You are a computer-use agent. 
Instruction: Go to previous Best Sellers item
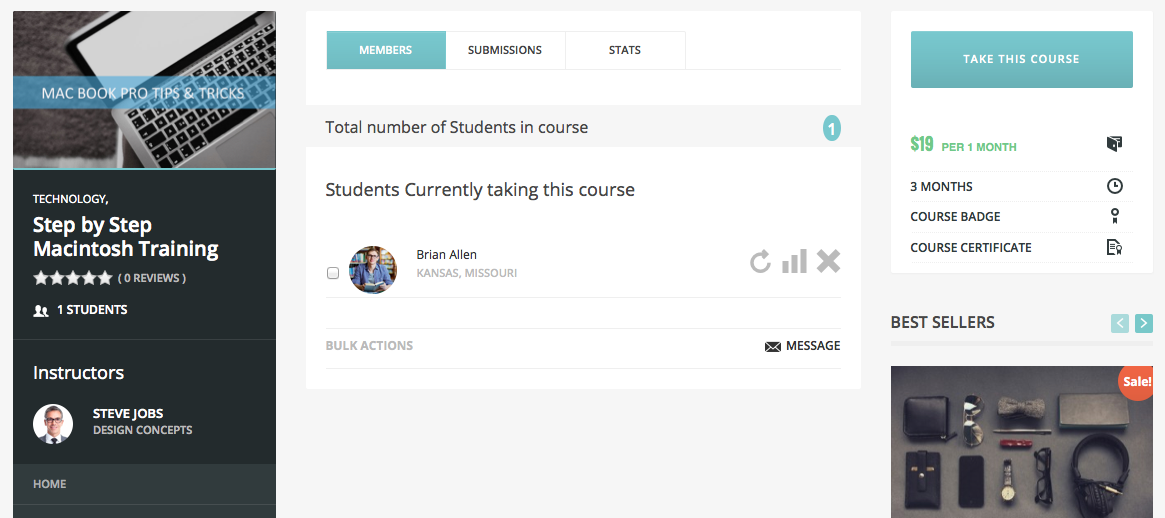[1120, 323]
